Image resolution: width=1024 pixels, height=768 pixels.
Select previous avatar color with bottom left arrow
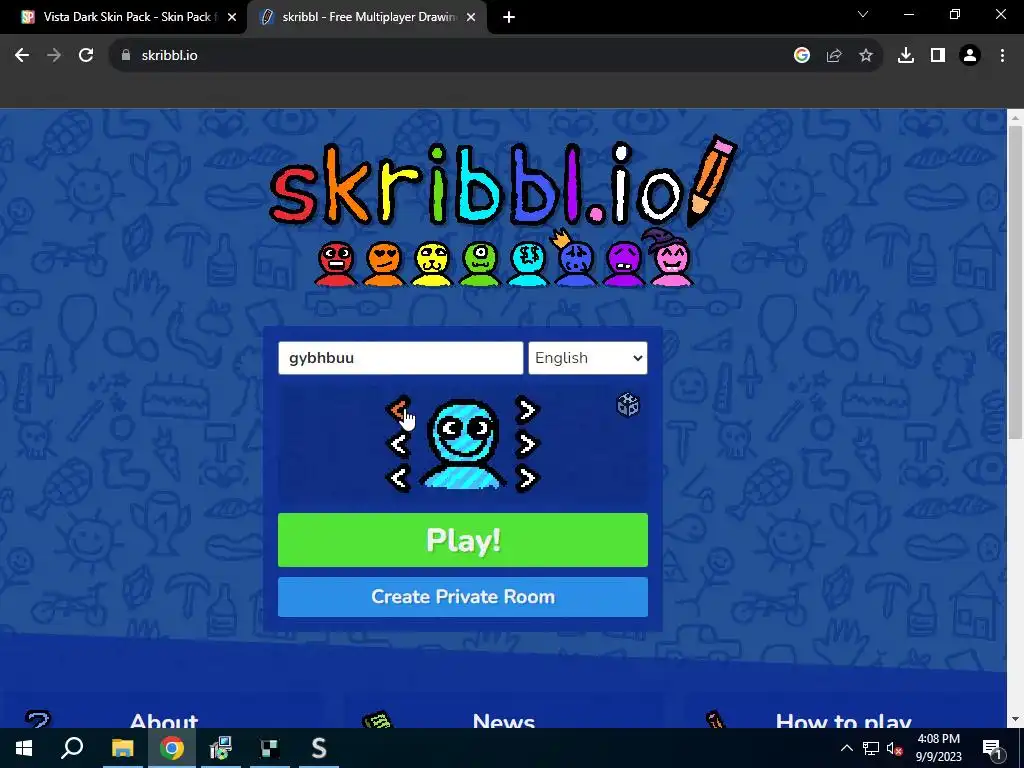(x=398, y=479)
